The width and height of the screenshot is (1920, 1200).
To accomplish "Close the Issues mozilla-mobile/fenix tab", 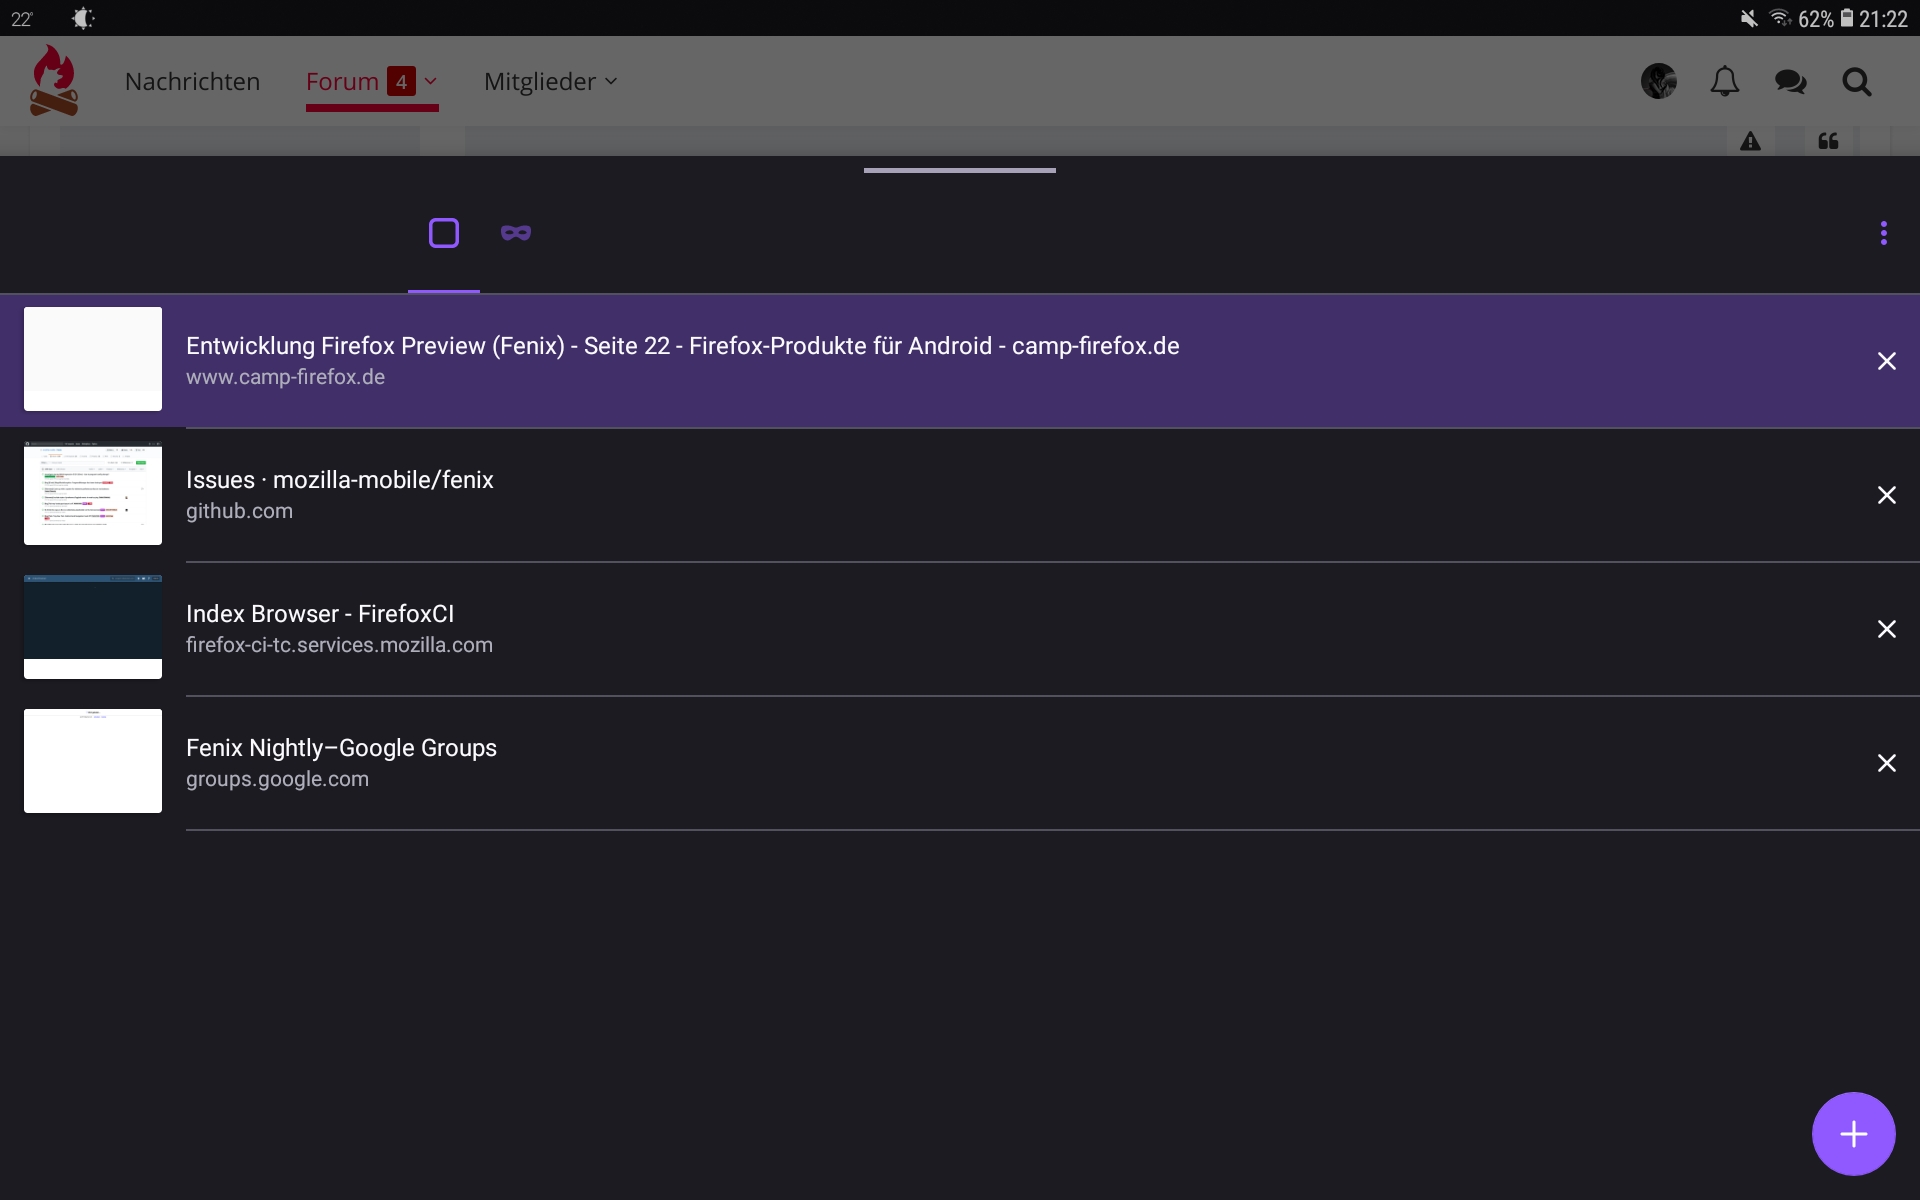I will point(1886,495).
